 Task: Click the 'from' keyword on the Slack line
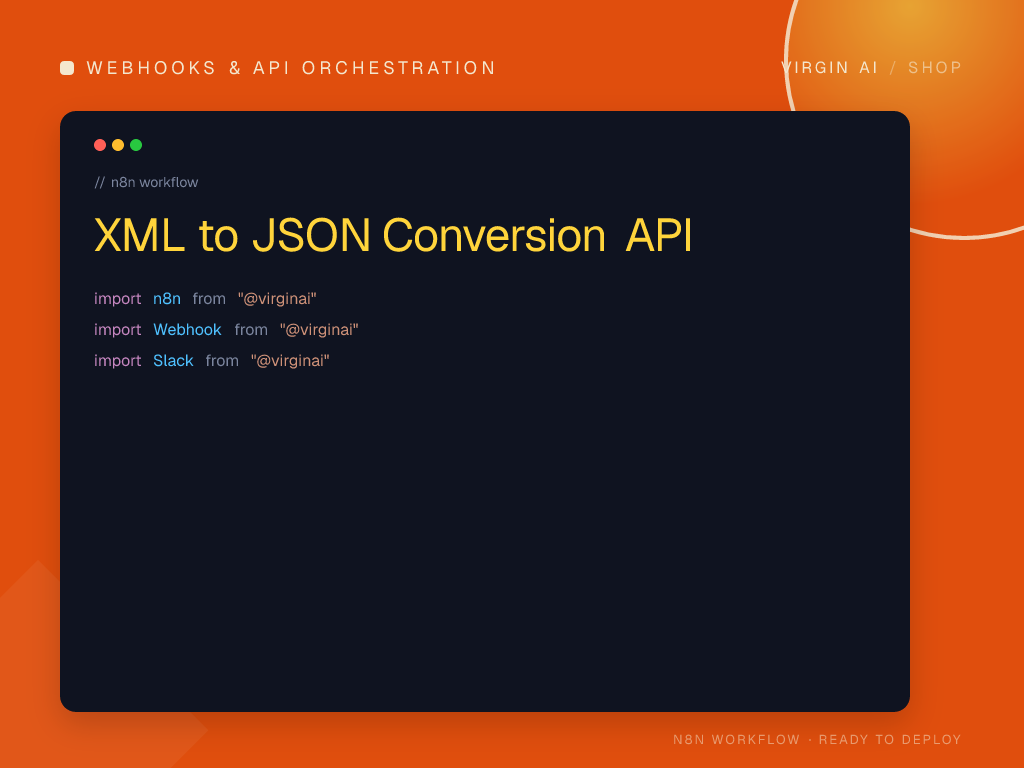click(222, 360)
